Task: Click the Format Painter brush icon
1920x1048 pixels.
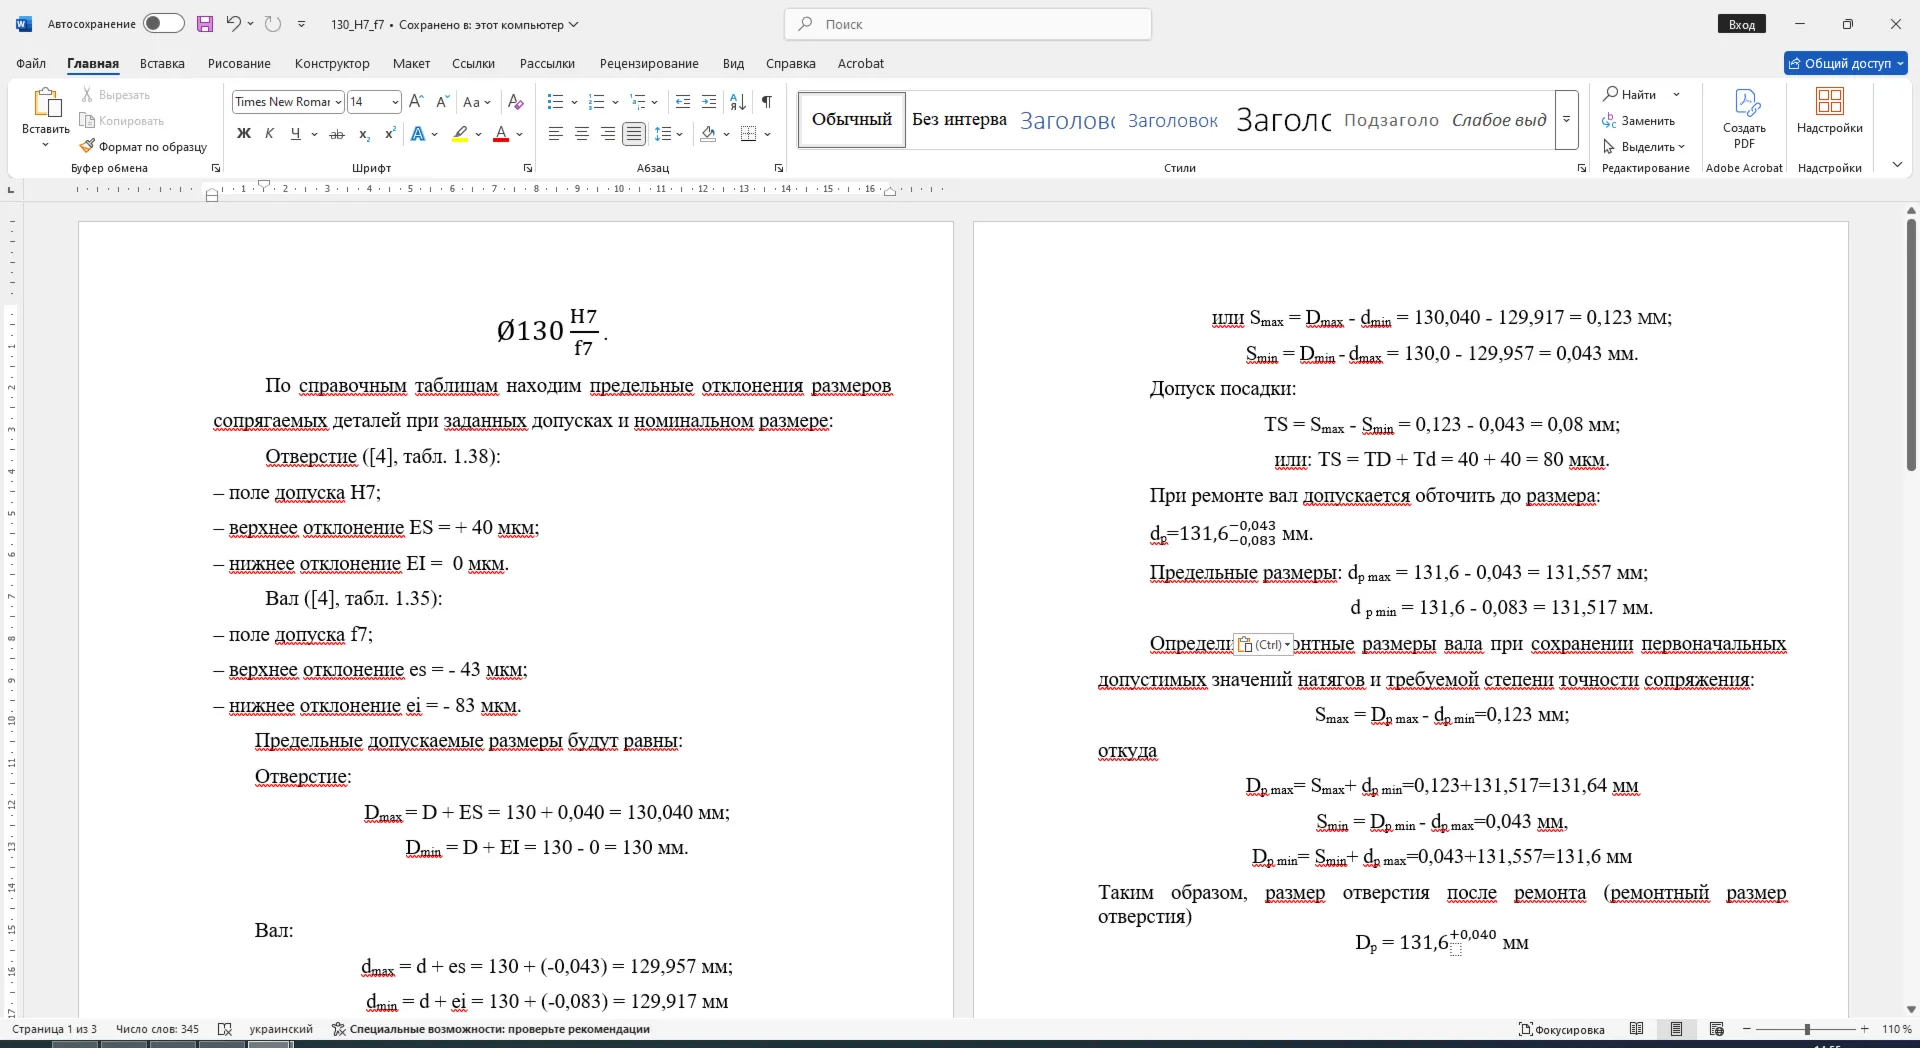Action: [87, 146]
